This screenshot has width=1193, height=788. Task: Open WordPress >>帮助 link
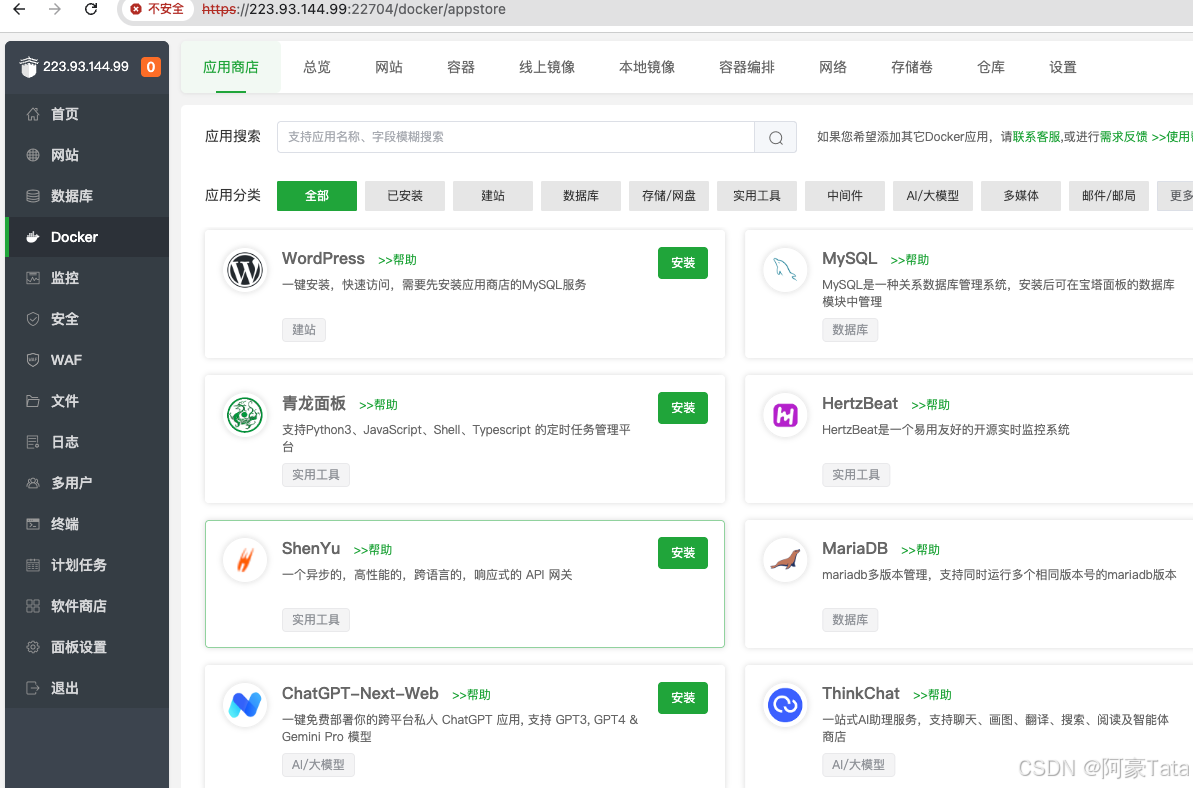[x=397, y=260]
